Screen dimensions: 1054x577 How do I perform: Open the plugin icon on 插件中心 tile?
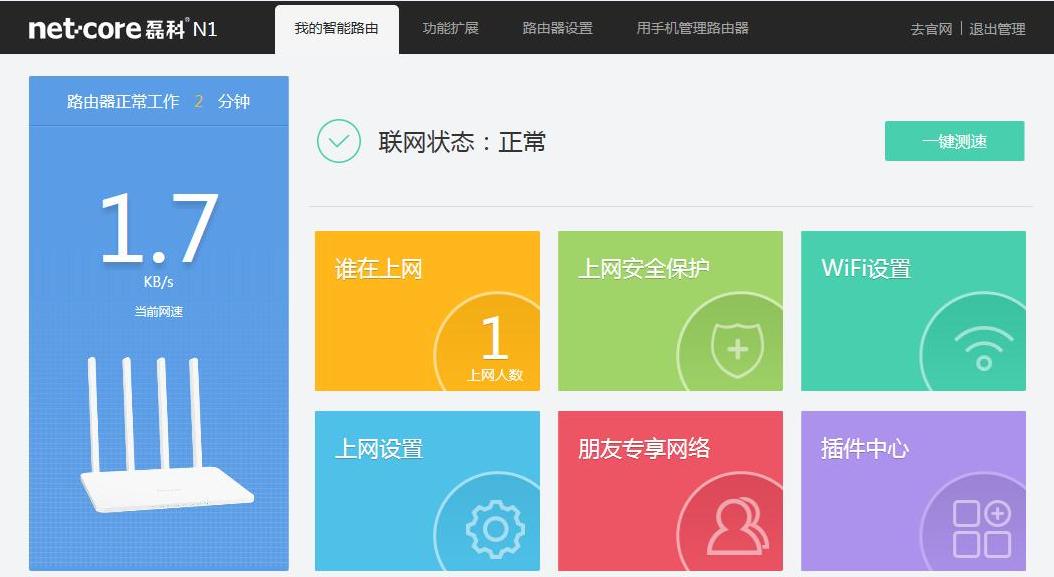pos(983,527)
